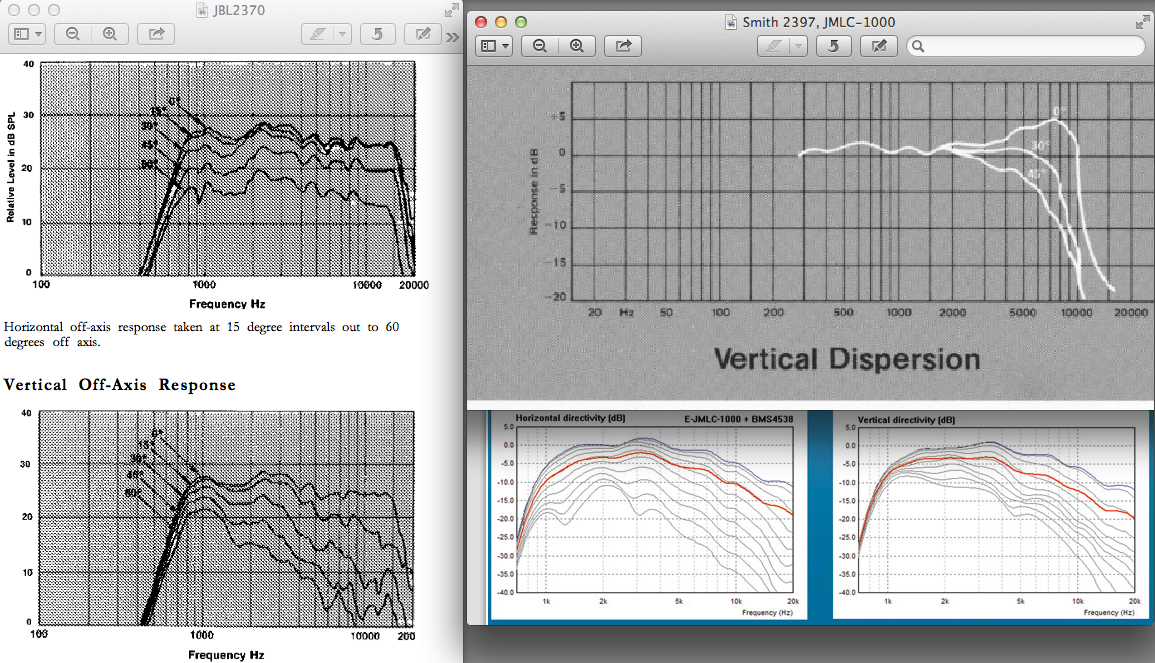The height and width of the screenshot is (663, 1155).
Task: Zoom in on the JBL2370 document
Action: pyautogui.click(x=110, y=34)
